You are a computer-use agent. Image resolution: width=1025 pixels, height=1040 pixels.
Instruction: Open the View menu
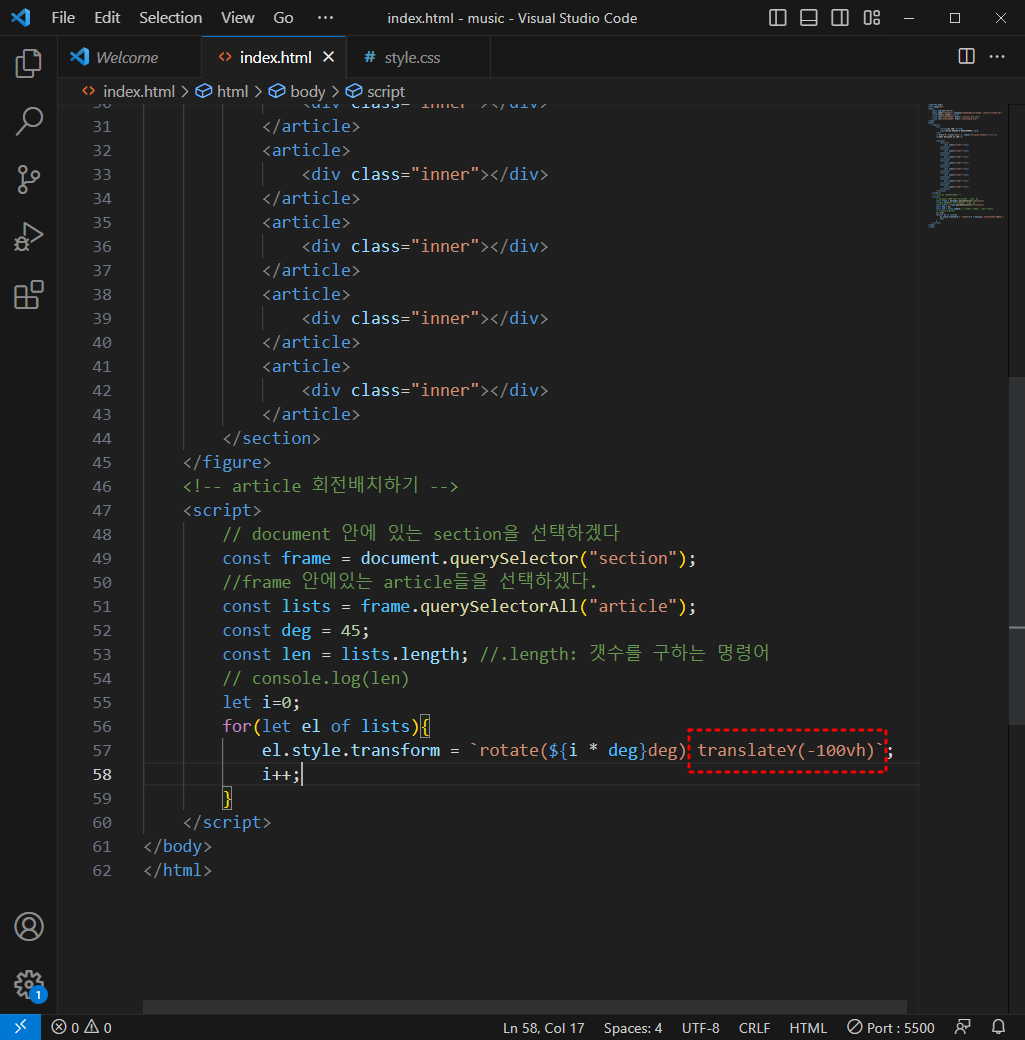pyautogui.click(x=238, y=18)
